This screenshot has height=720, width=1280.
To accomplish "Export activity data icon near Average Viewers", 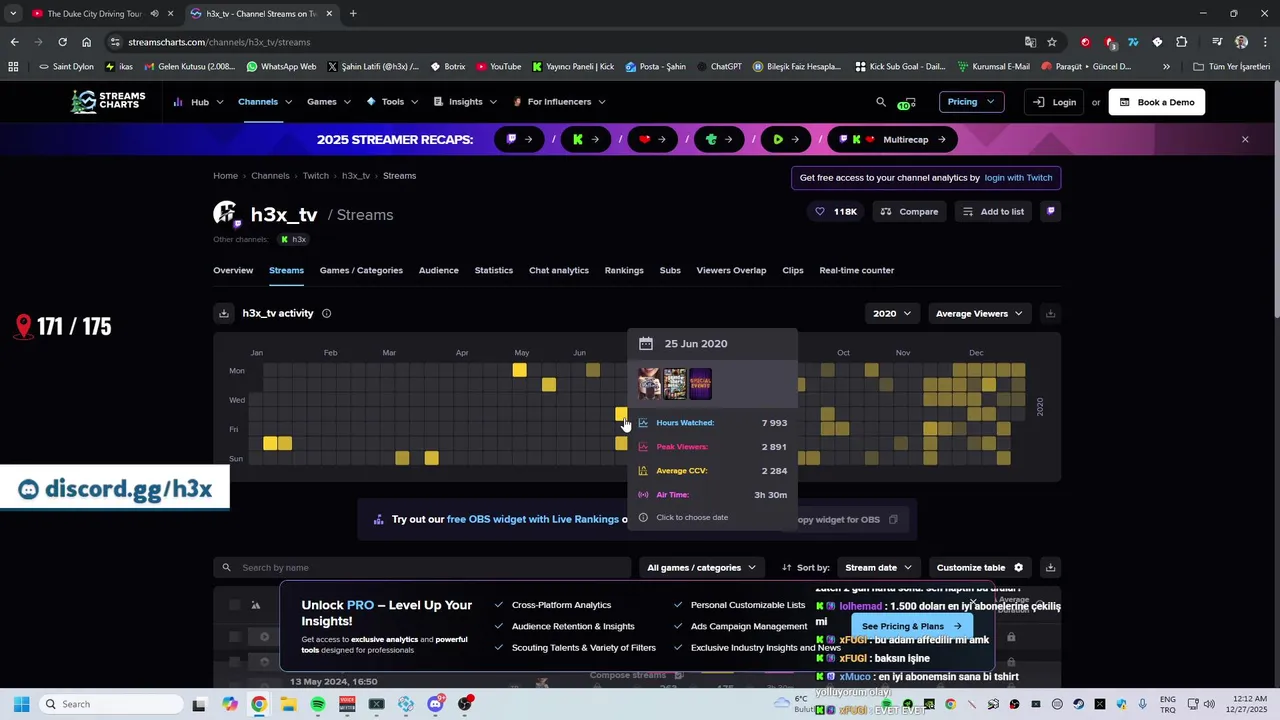I will point(1050,313).
